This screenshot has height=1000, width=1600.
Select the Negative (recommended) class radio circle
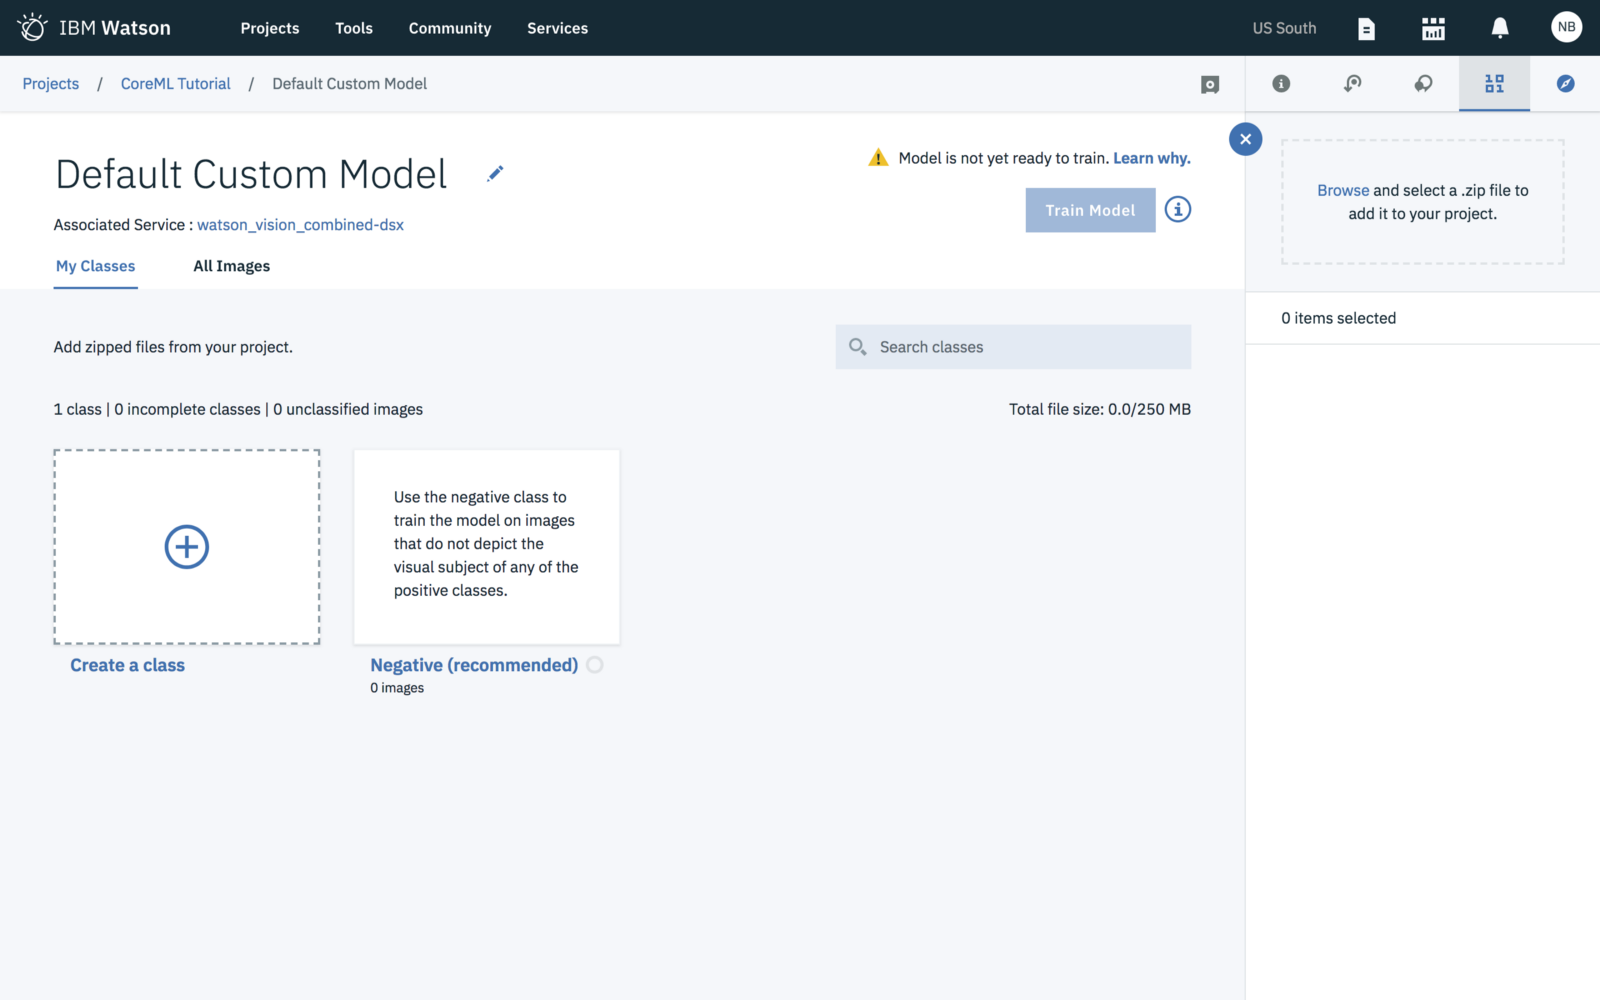coord(595,665)
